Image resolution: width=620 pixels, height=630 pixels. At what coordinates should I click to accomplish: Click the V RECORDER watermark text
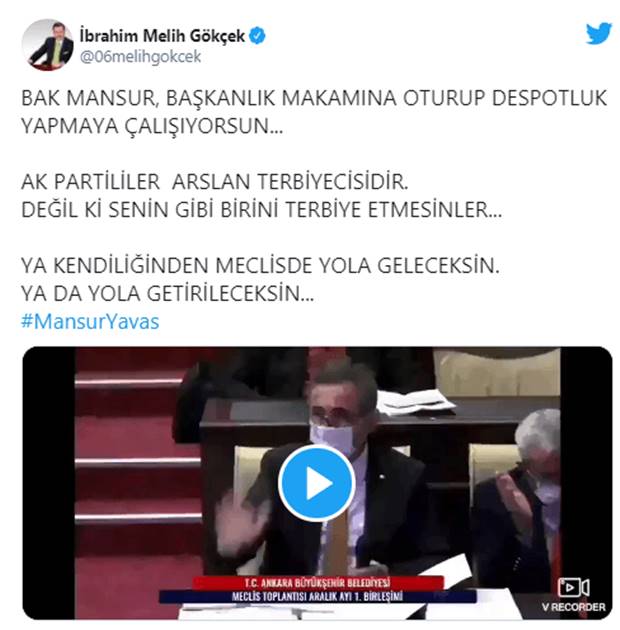point(573,607)
